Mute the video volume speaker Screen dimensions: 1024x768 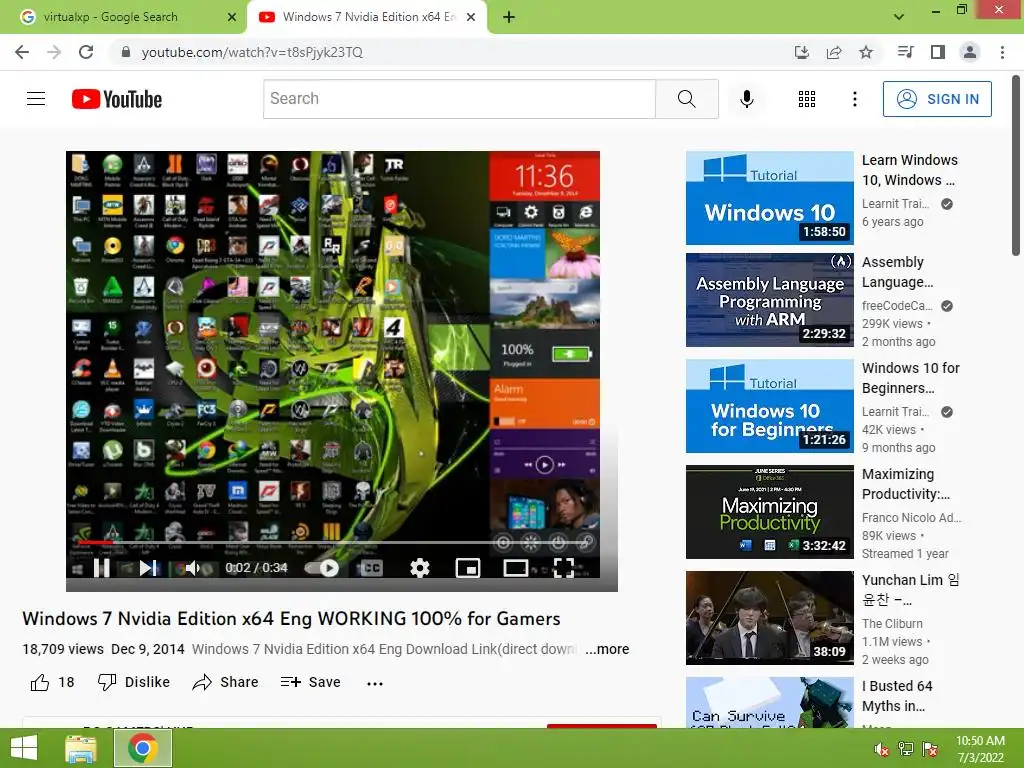point(193,568)
